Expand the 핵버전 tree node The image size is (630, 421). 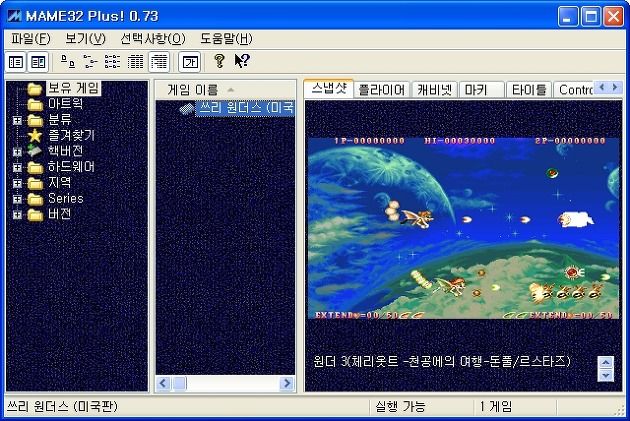pos(17,152)
